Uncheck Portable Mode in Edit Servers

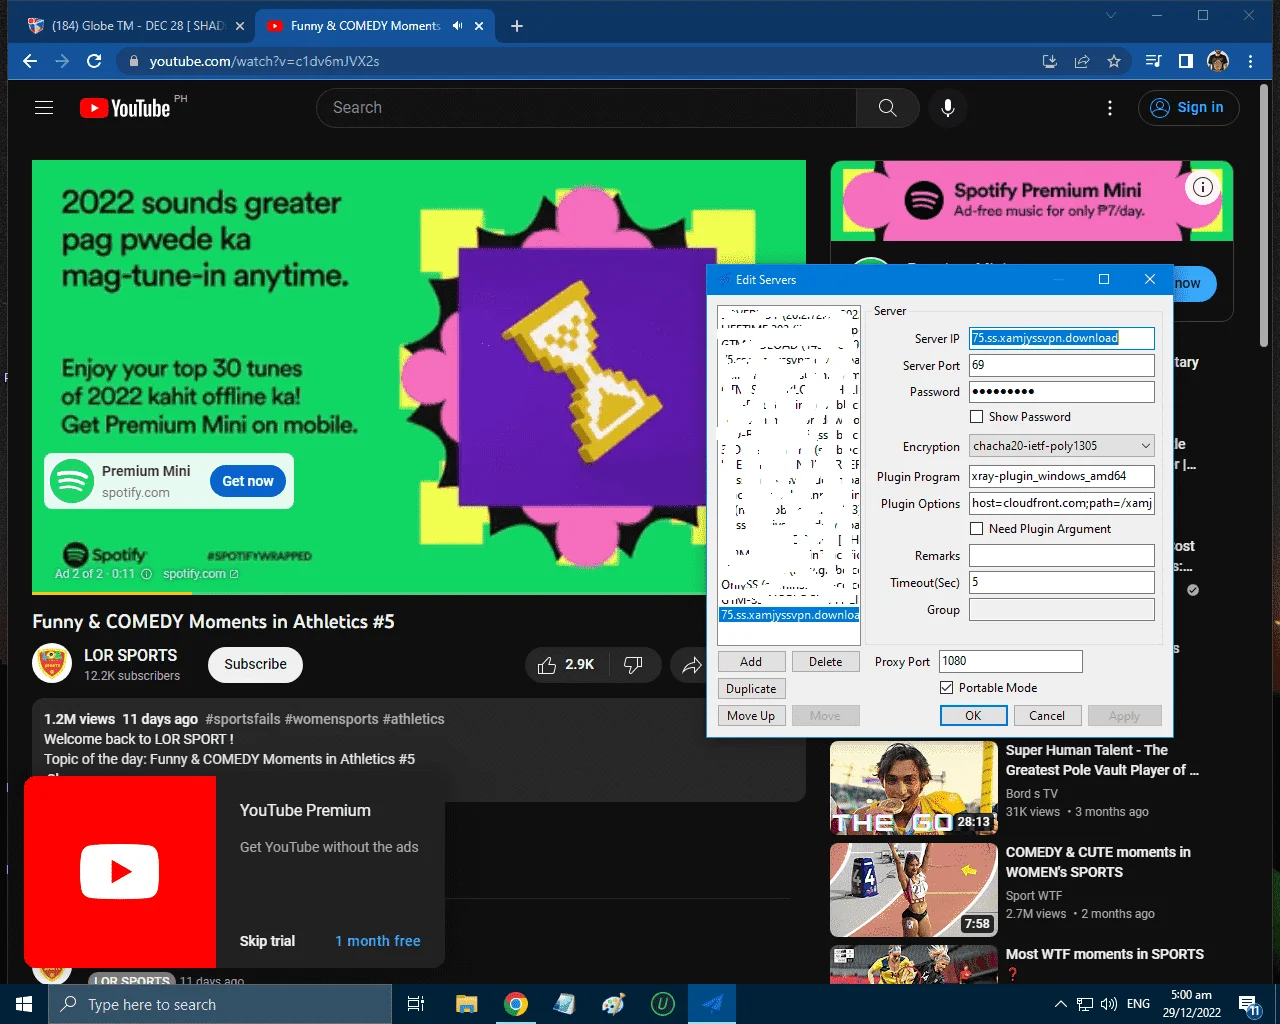click(x=947, y=688)
